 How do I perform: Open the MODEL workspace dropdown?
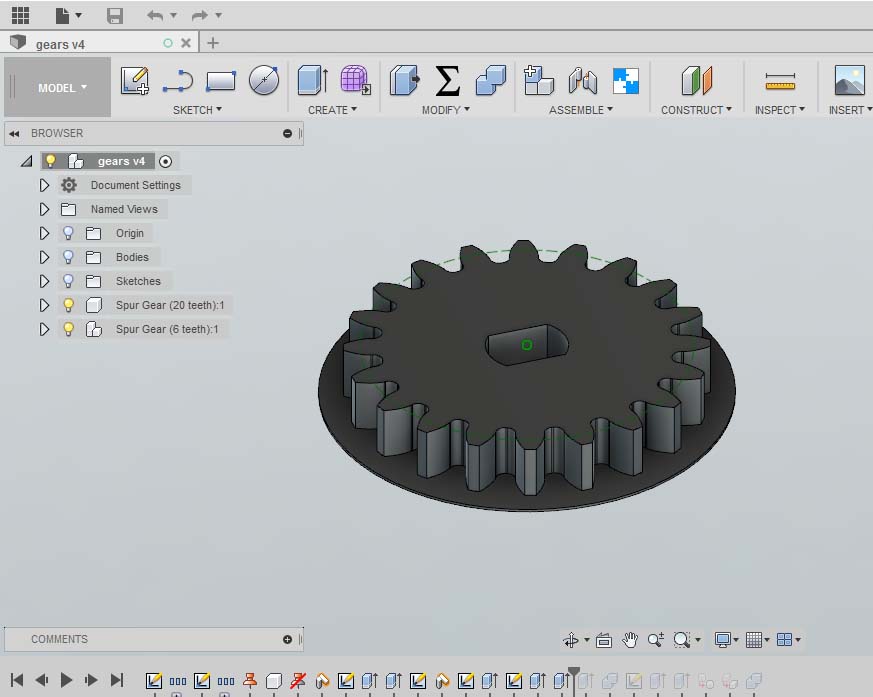click(62, 88)
